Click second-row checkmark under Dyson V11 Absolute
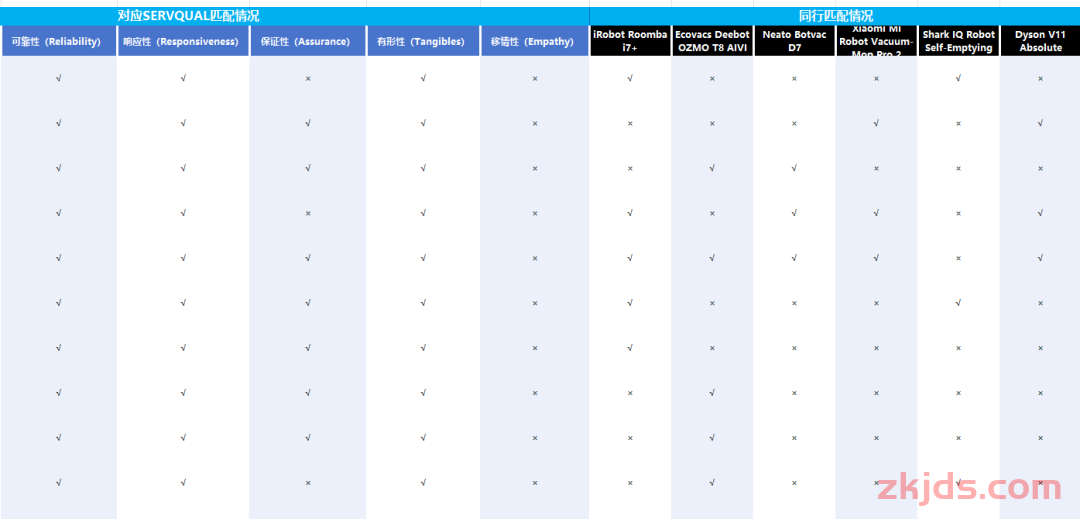 [1040, 123]
